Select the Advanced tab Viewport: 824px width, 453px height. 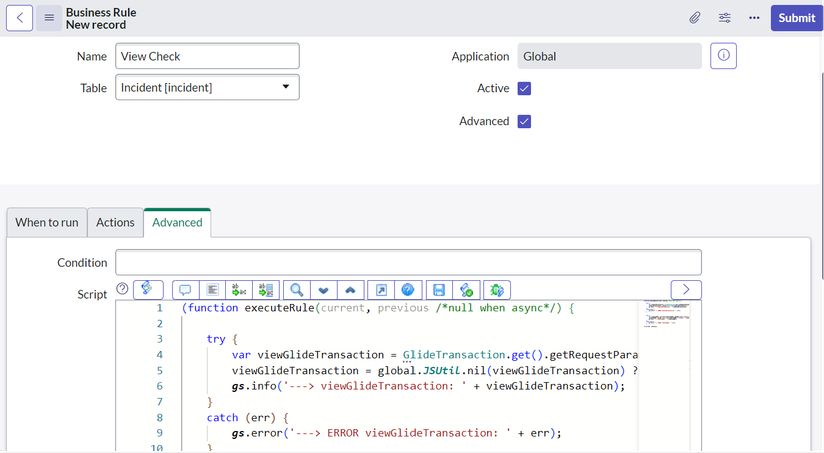[x=177, y=222]
